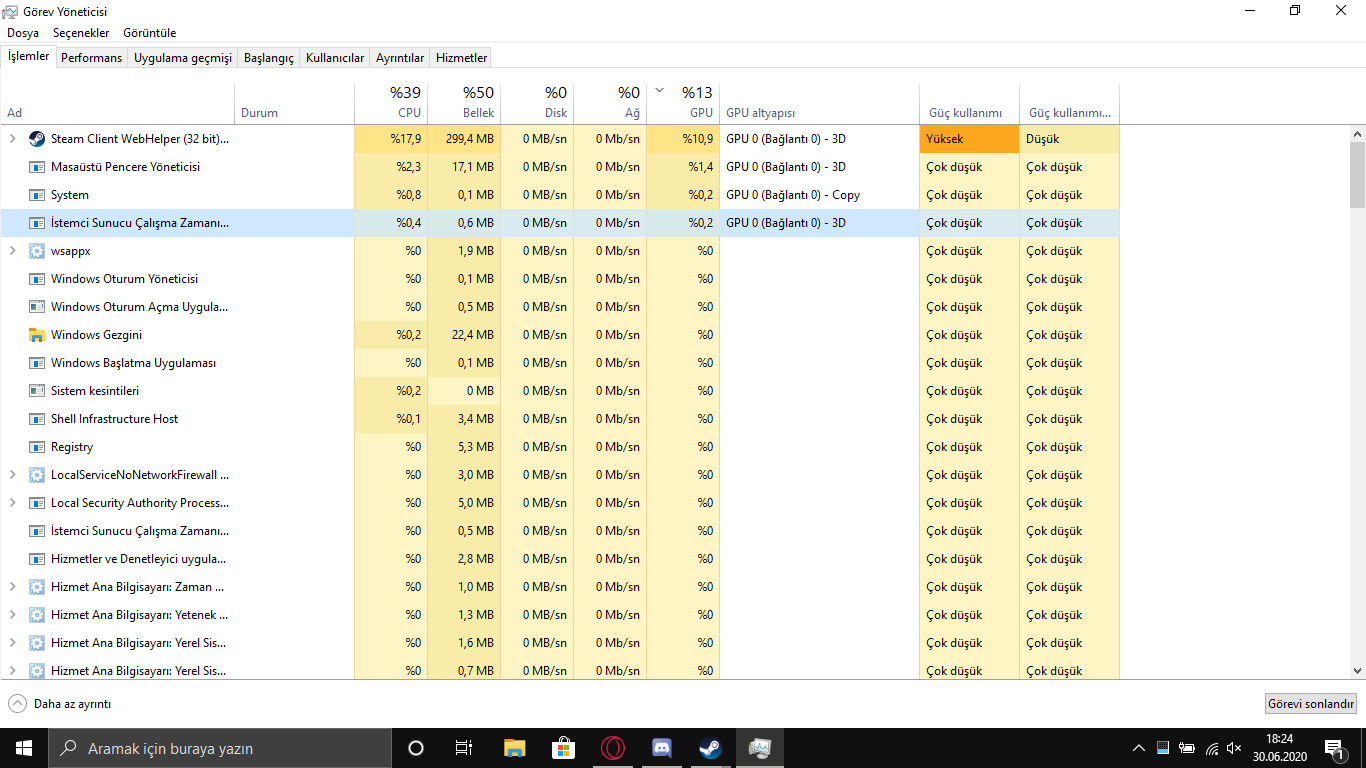Click GPU 0 (Bağlantı 0) - Copy cell
Image resolution: width=1366 pixels, height=768 pixels.
coord(819,195)
